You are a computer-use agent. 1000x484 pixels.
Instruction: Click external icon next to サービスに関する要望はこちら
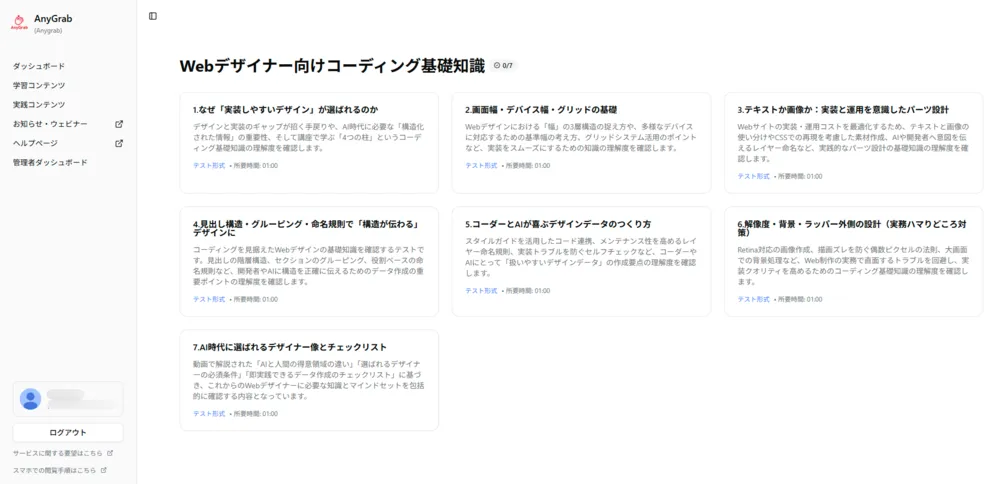tap(110, 453)
